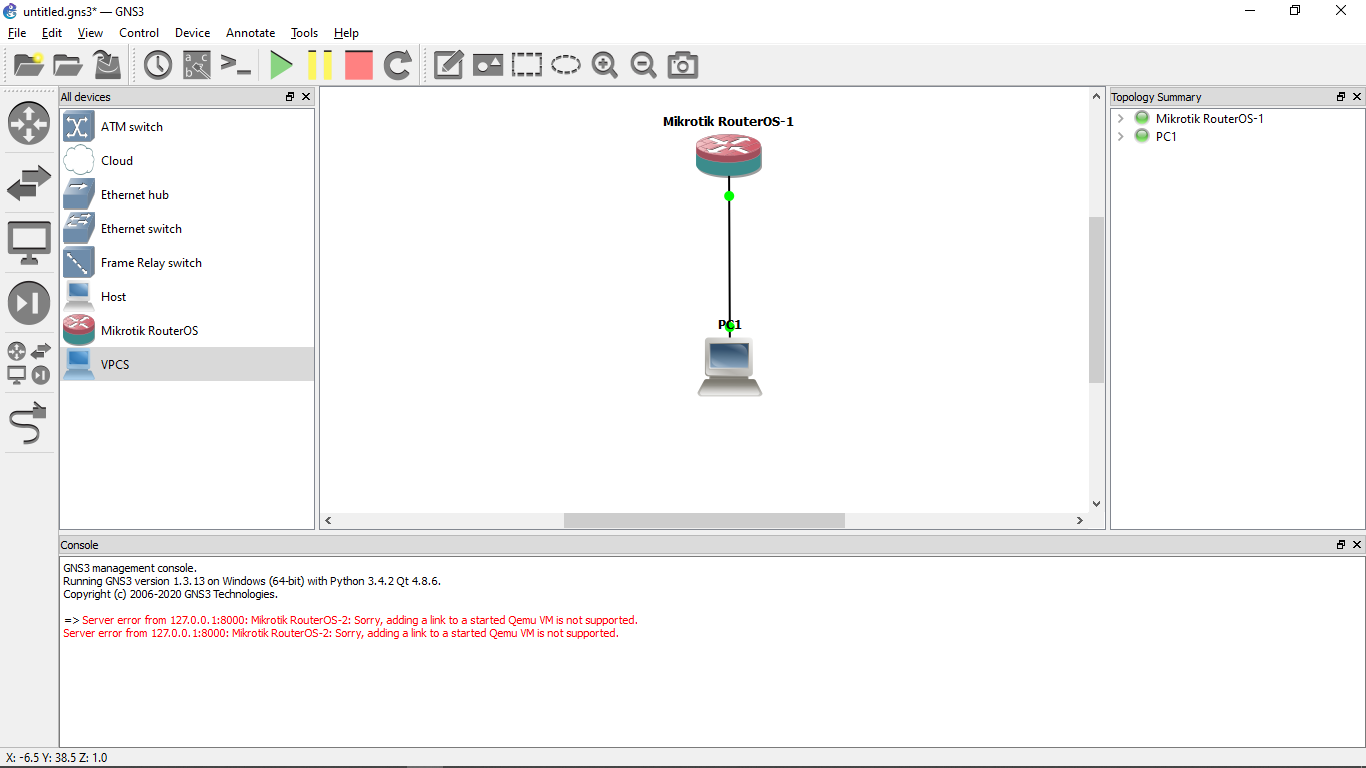Open the File menu

point(17,33)
